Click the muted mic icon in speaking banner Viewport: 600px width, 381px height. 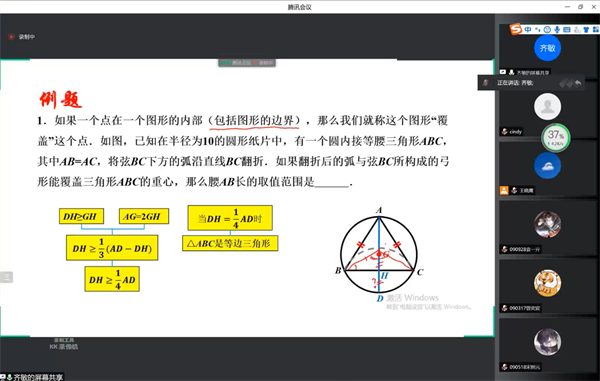pyautogui.click(x=486, y=83)
